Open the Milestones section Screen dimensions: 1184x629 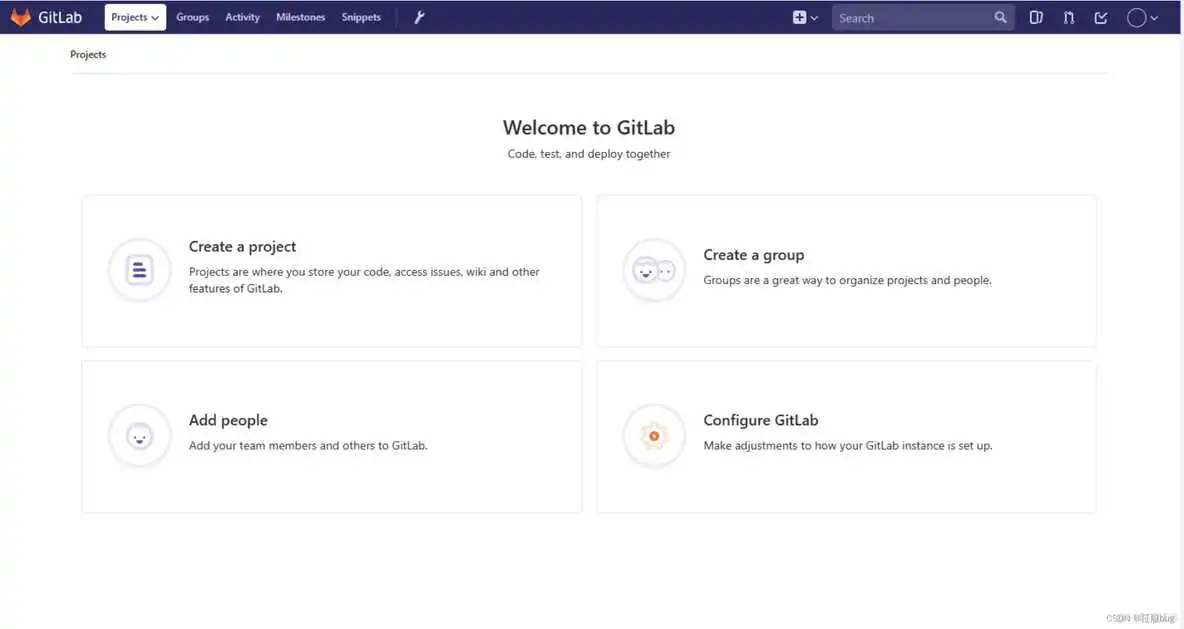(300, 17)
